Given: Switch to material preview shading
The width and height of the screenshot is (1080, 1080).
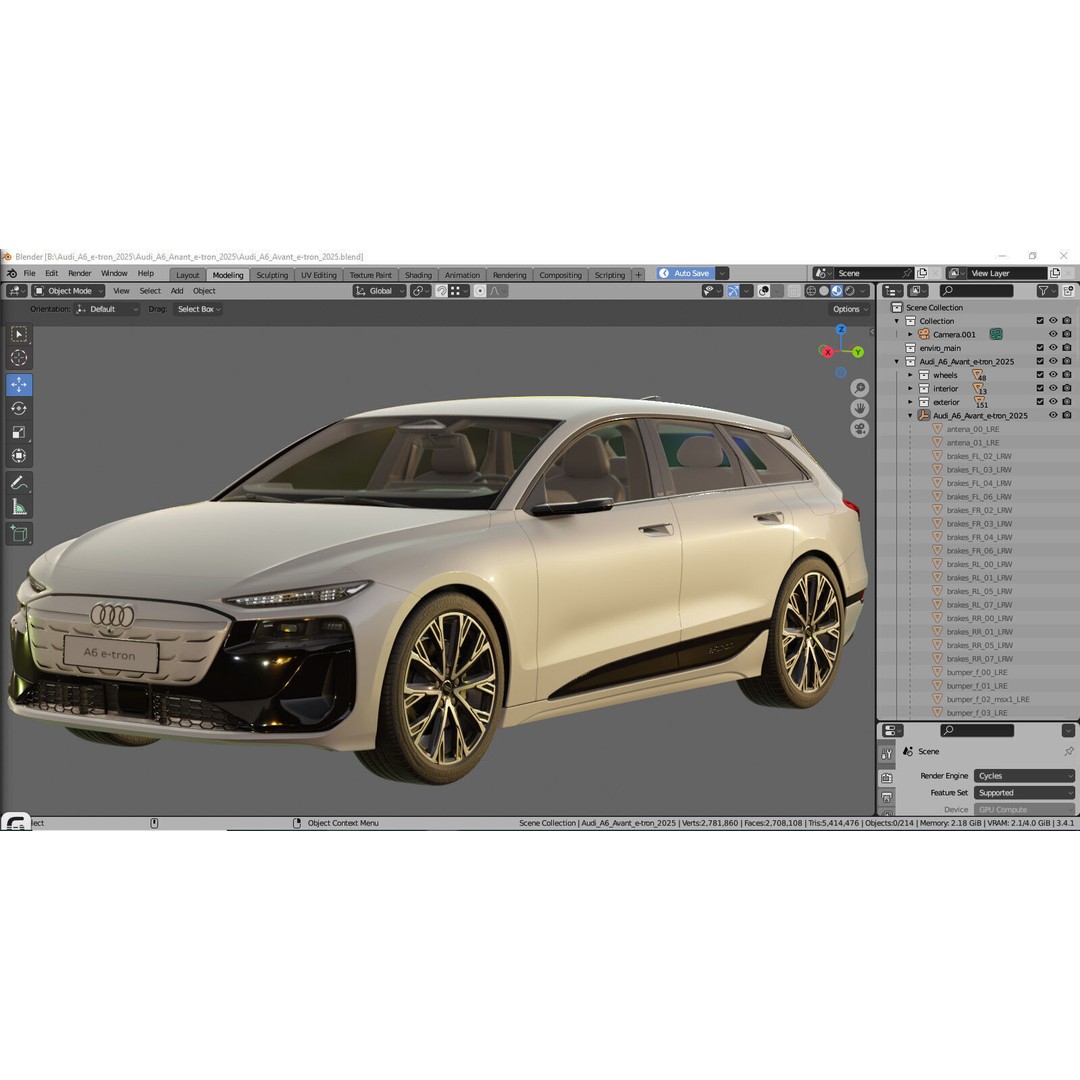Looking at the screenshot, I should click(836, 291).
